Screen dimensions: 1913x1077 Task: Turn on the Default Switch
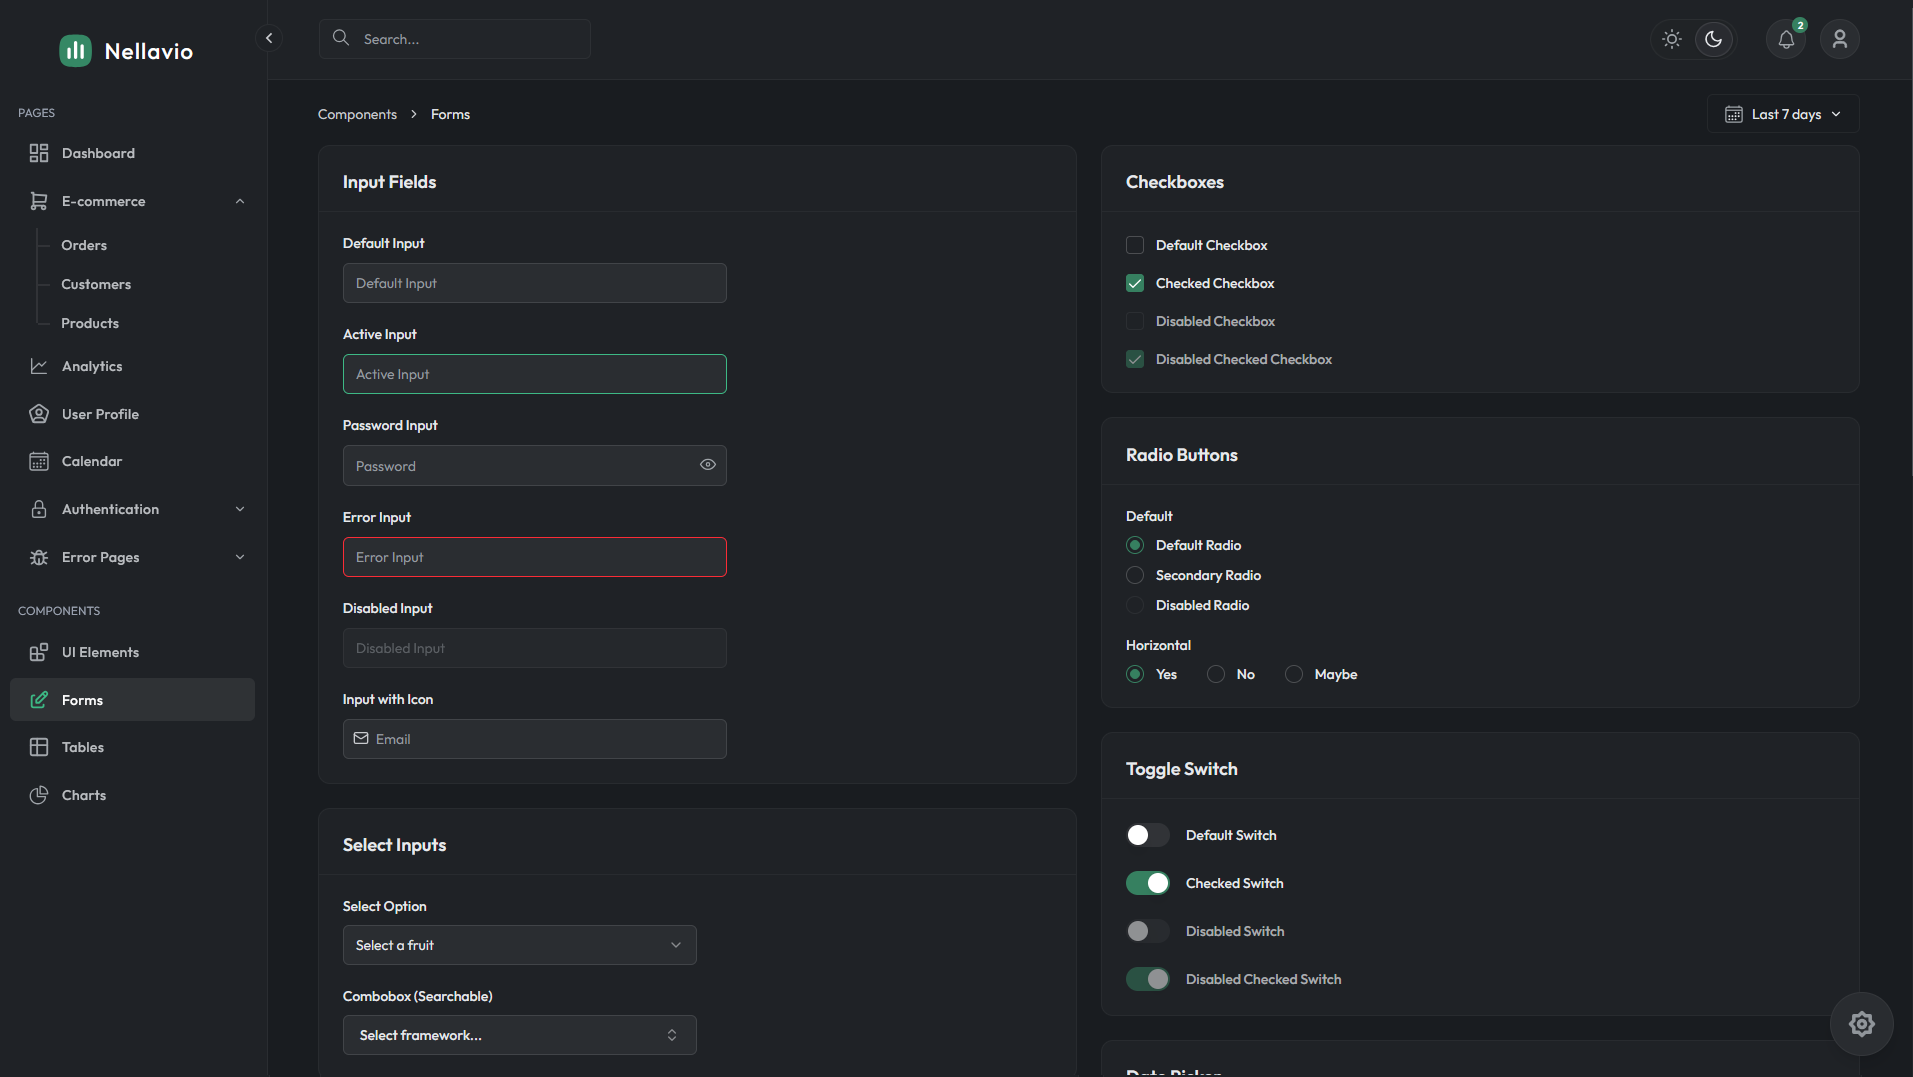click(1147, 835)
